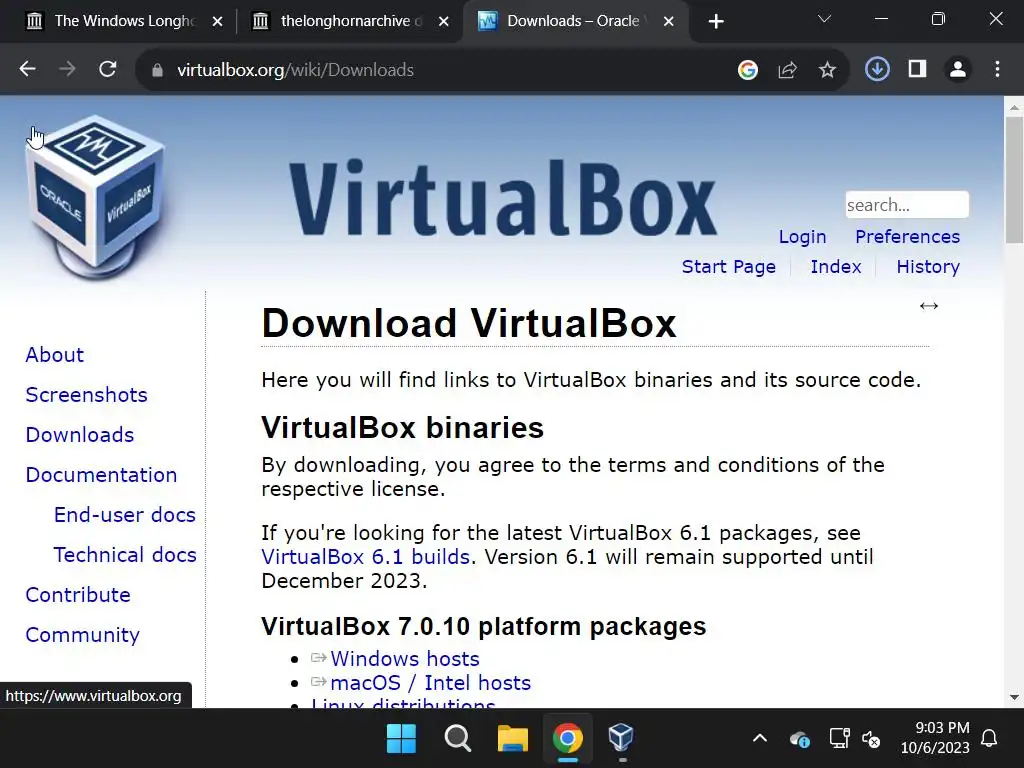Open the History link
The width and height of the screenshot is (1024, 768).
point(928,266)
